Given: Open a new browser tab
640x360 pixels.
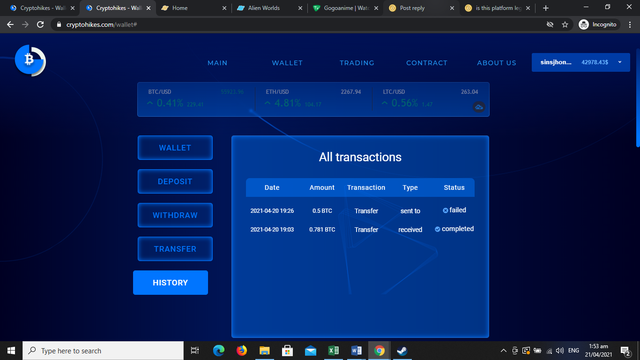Looking at the screenshot, I should click(x=546, y=8).
